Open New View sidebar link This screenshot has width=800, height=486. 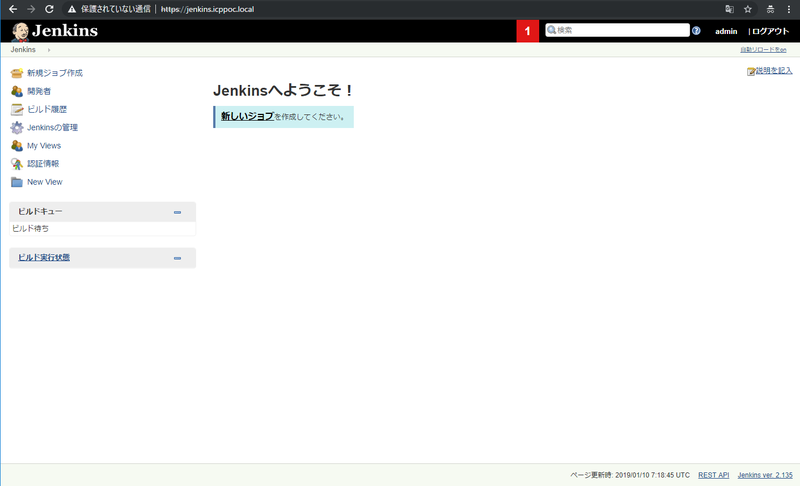(x=44, y=182)
